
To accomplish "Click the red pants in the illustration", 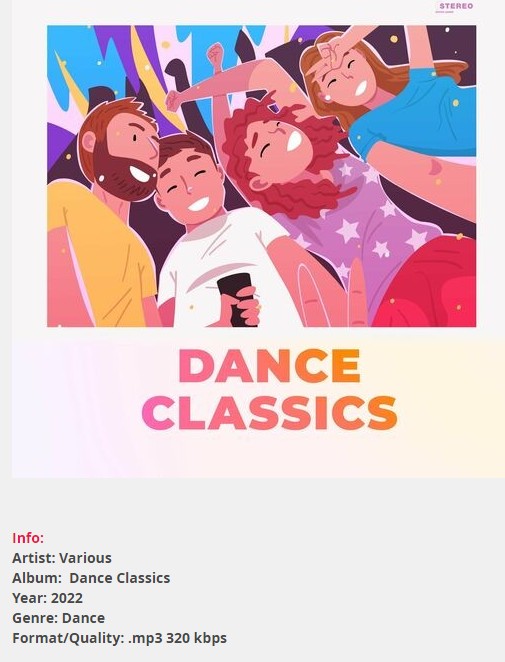I will click(424, 283).
